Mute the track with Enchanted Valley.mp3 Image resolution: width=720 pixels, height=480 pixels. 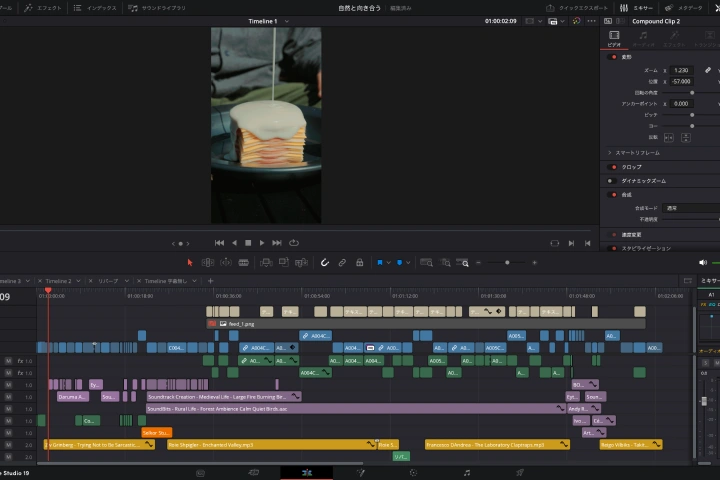(8, 445)
